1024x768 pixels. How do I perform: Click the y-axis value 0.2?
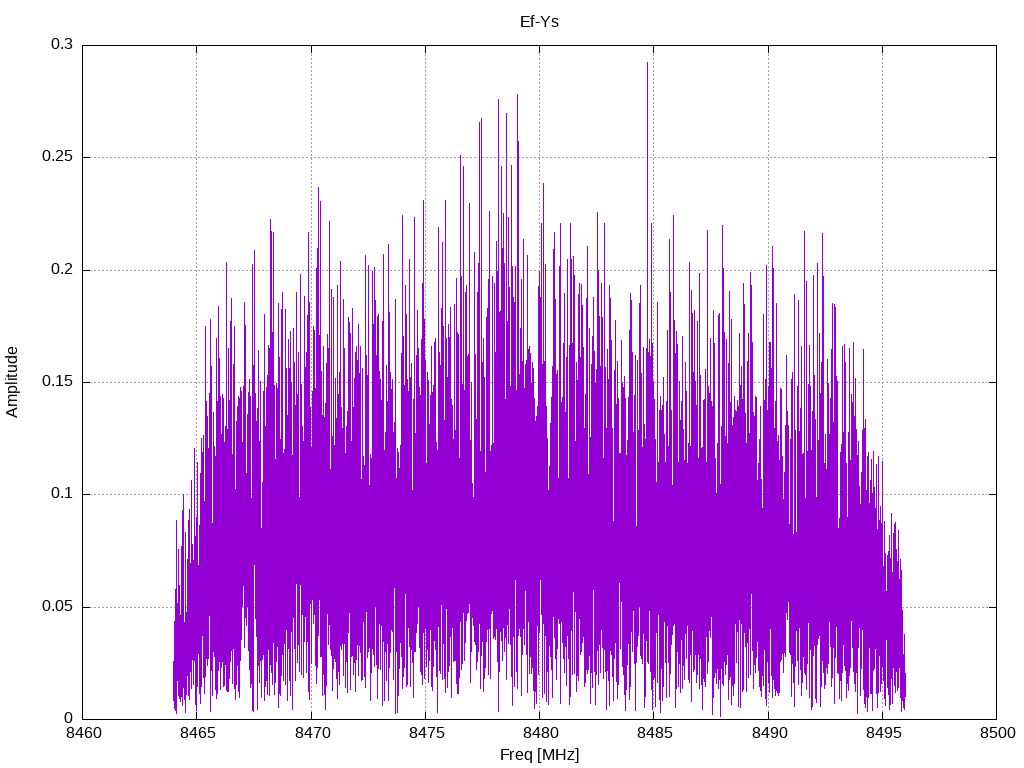coord(62,269)
